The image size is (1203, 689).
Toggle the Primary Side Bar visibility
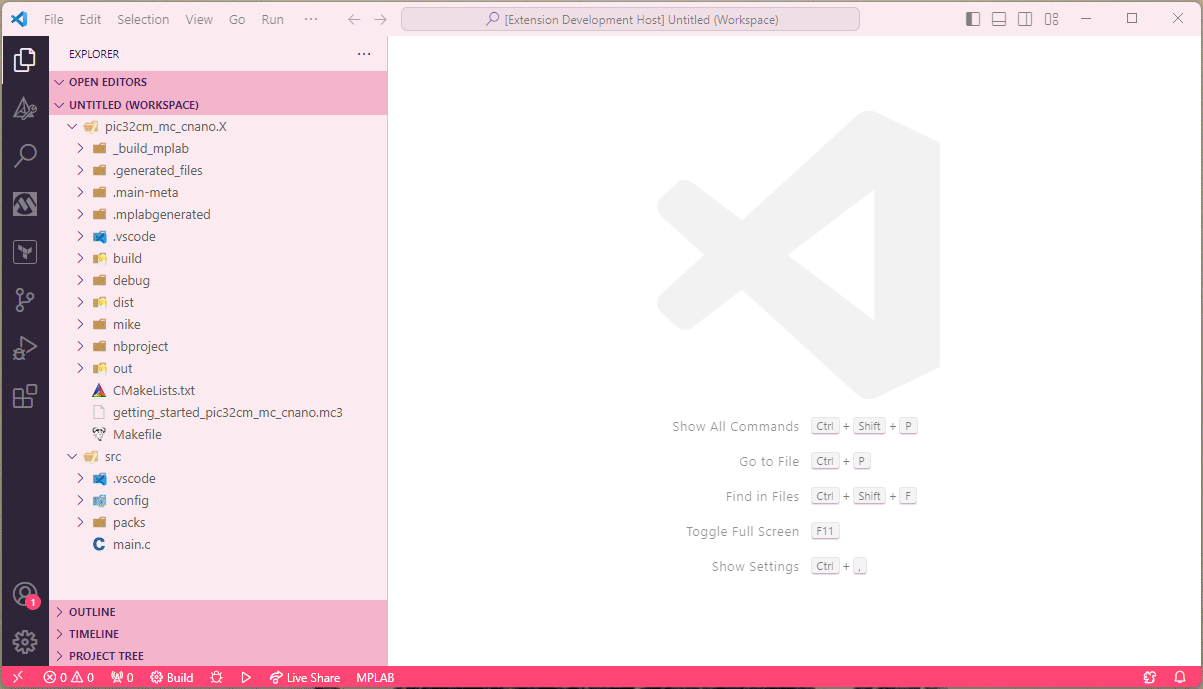[973, 19]
